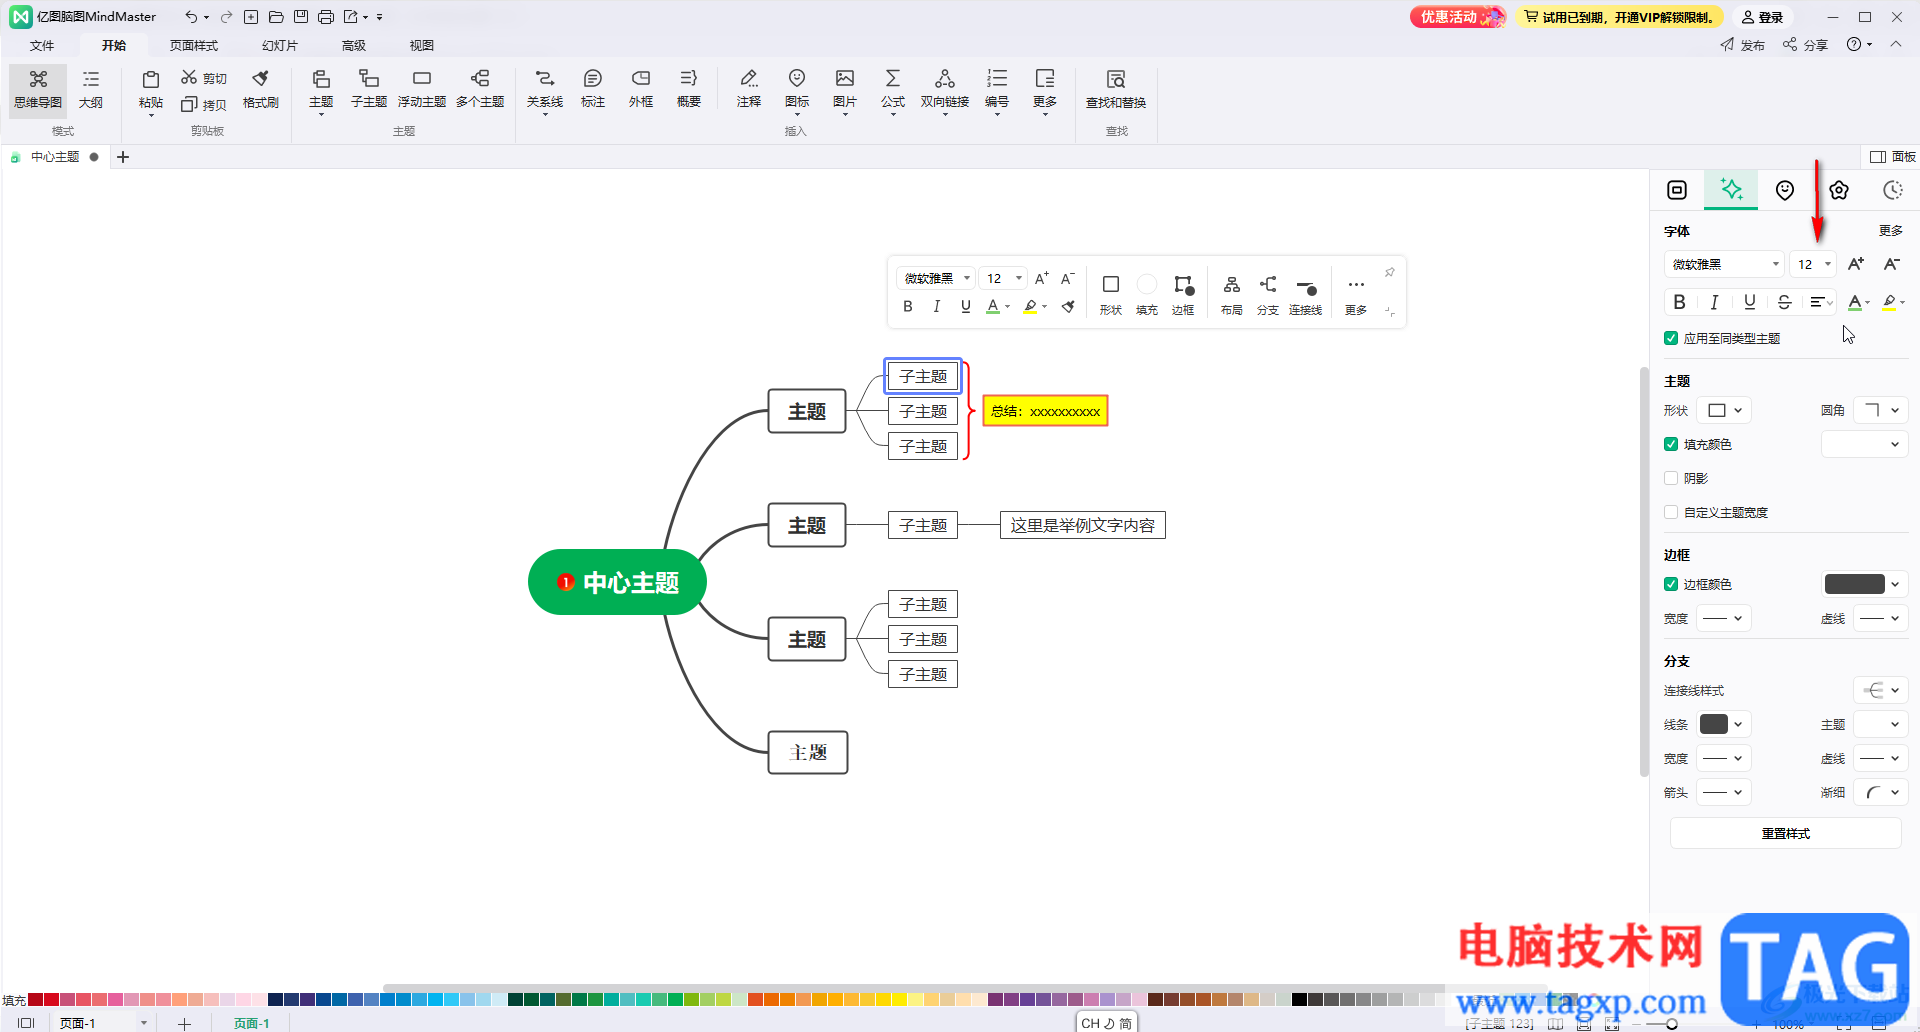The height and width of the screenshot is (1032, 1920).
Task: Open the connector line style dropdown
Action: point(1881,690)
